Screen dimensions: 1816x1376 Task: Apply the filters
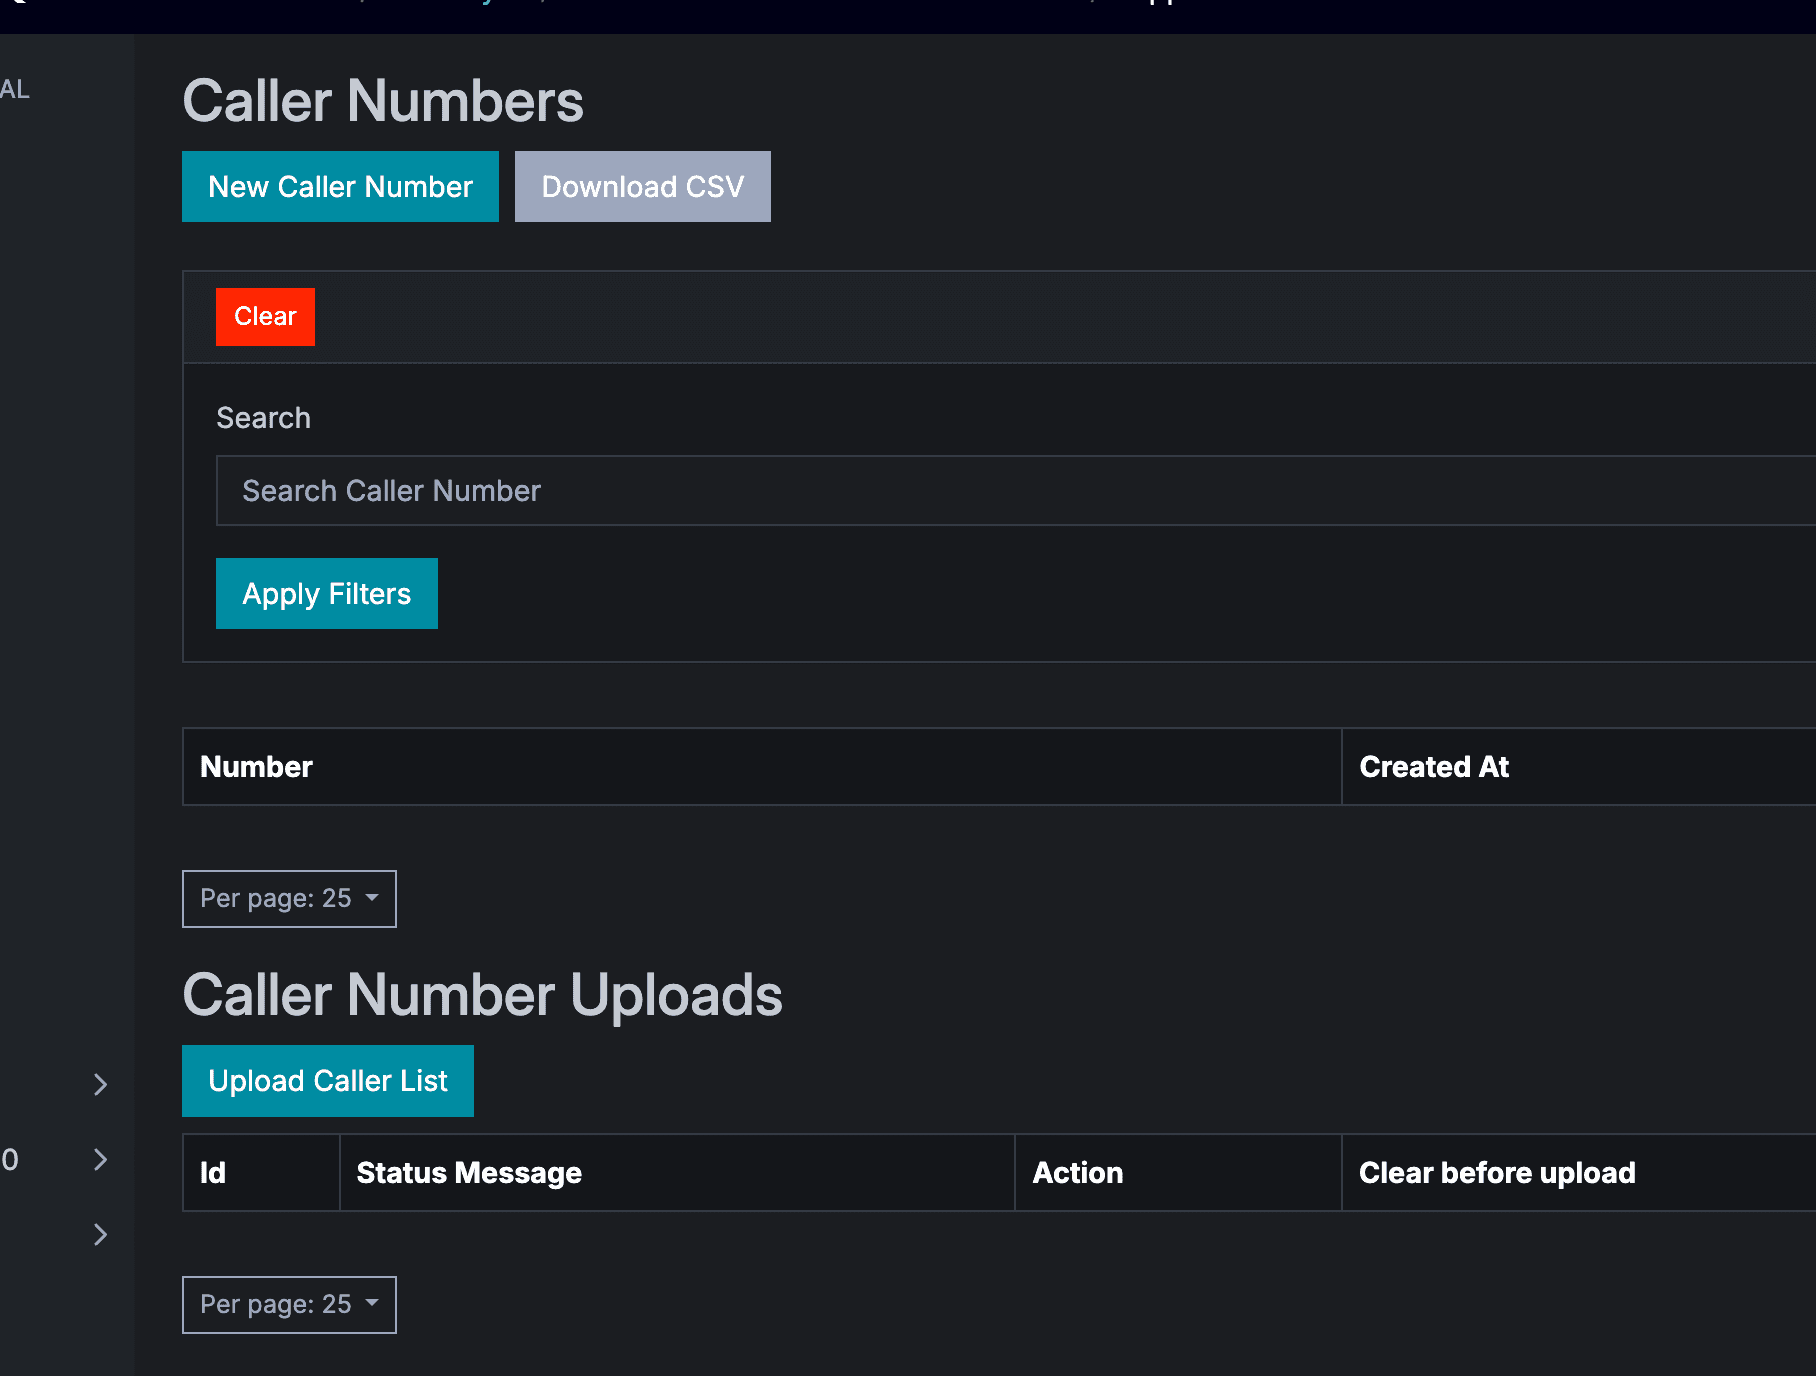coord(327,594)
